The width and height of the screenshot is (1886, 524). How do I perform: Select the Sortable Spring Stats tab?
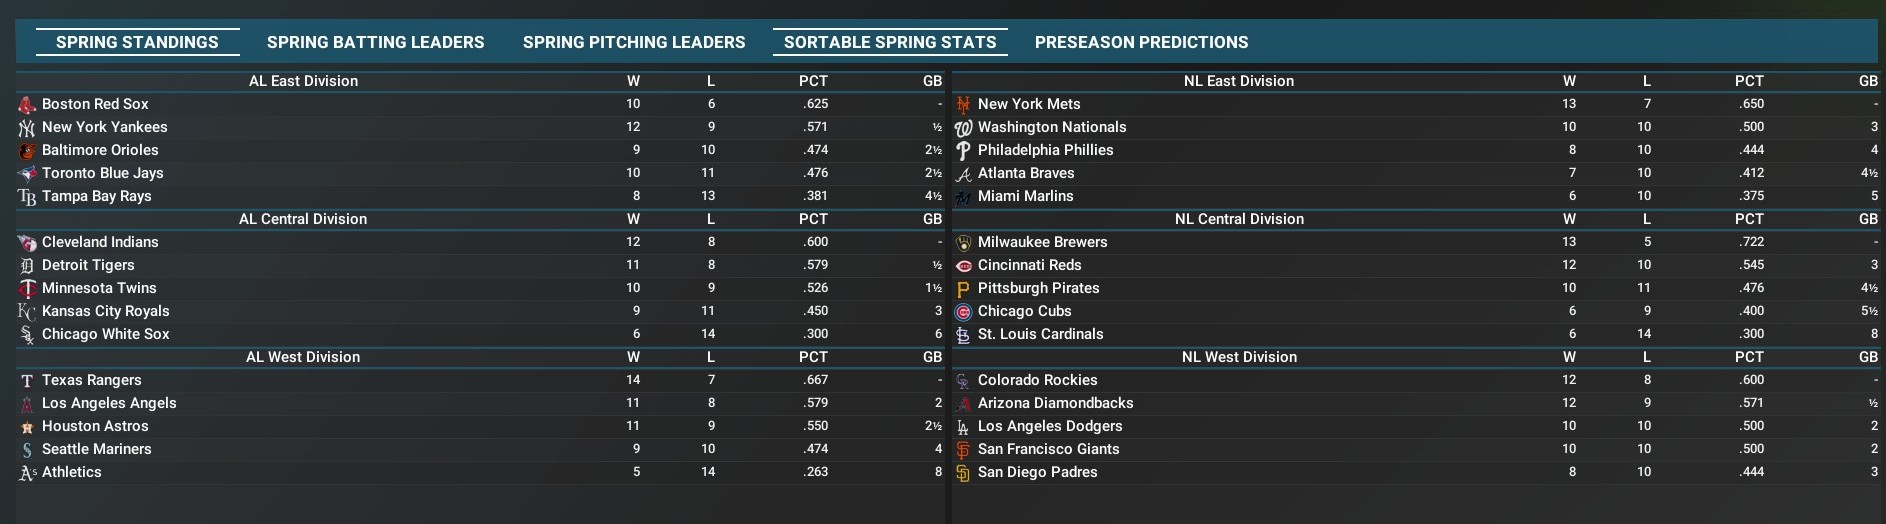click(890, 42)
